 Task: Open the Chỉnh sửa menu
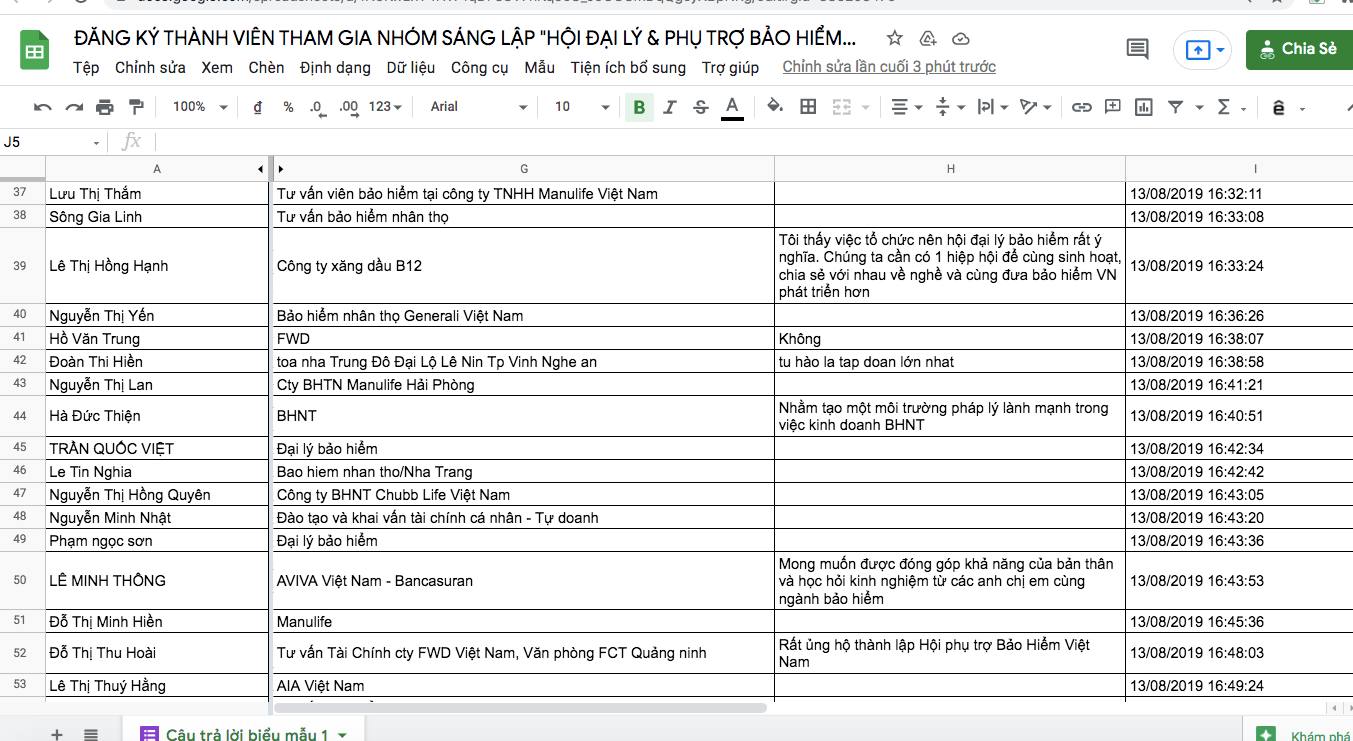tap(150, 68)
